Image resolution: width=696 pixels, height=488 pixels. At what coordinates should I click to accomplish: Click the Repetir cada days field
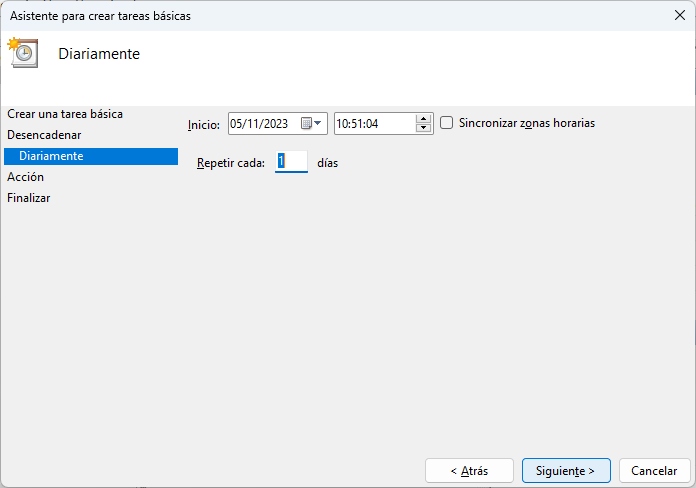[291, 162]
